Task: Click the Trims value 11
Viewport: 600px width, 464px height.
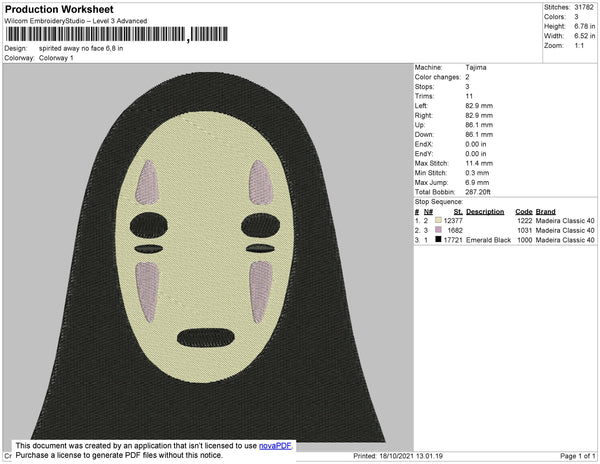Action: pyautogui.click(x=469, y=96)
